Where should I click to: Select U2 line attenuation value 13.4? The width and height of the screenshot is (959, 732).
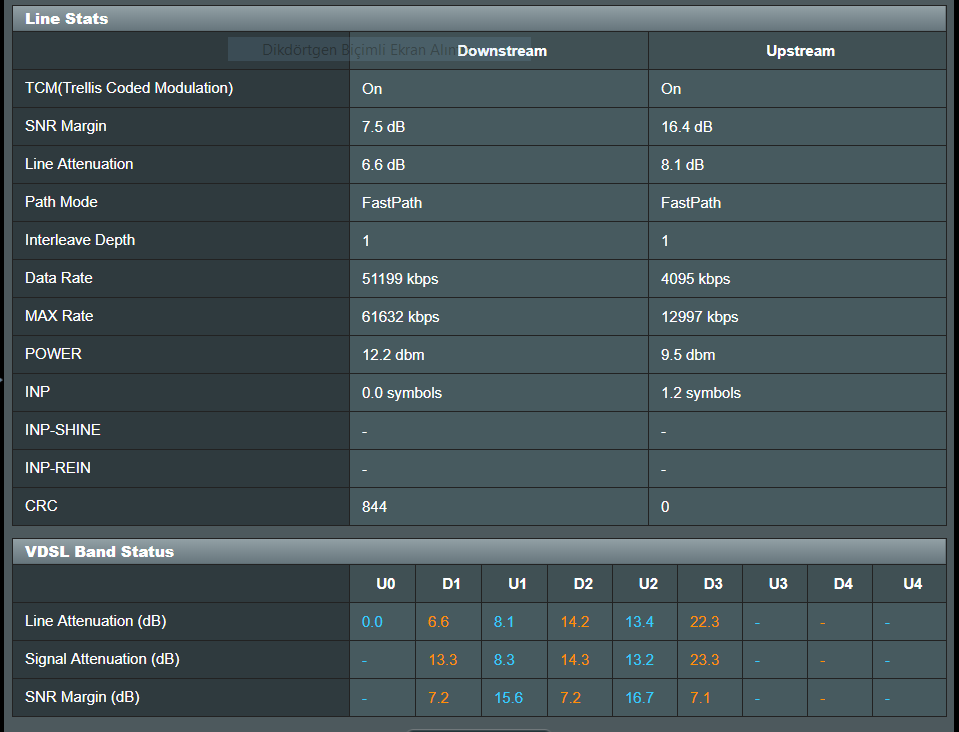tap(639, 622)
